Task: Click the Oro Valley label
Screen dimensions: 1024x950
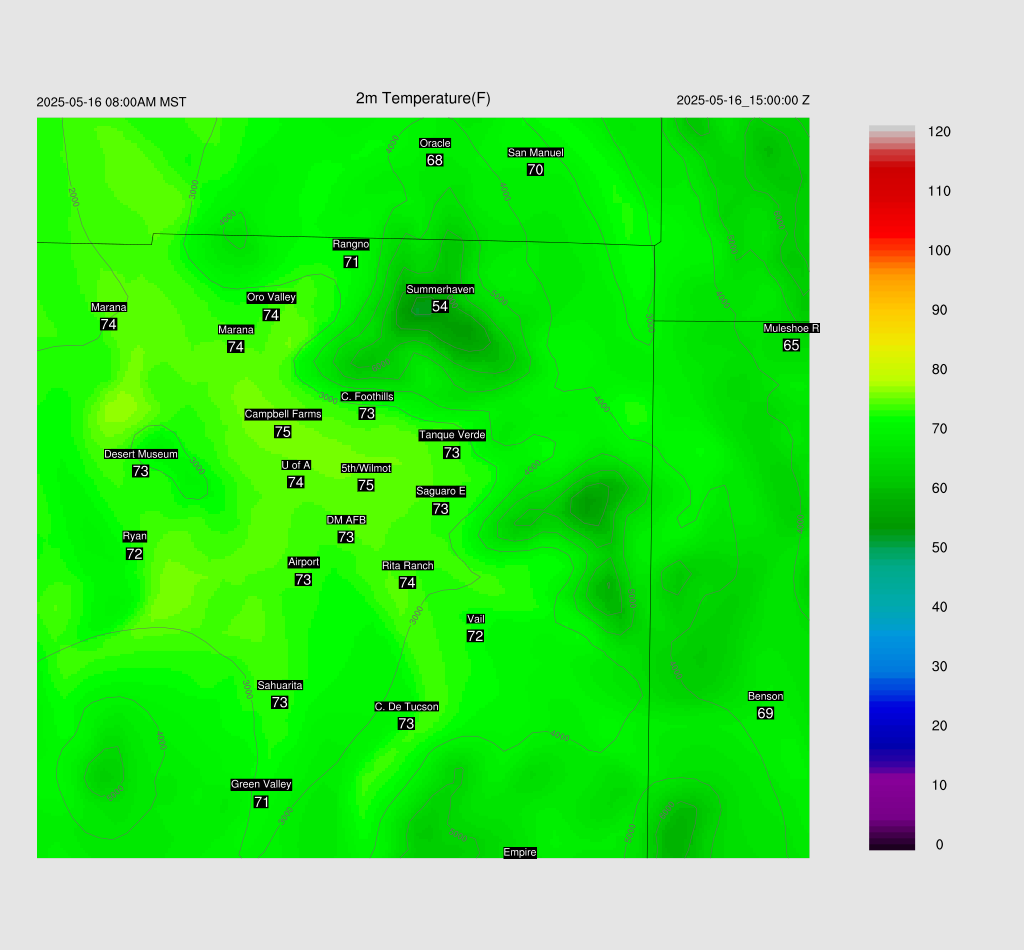Action: coord(271,297)
